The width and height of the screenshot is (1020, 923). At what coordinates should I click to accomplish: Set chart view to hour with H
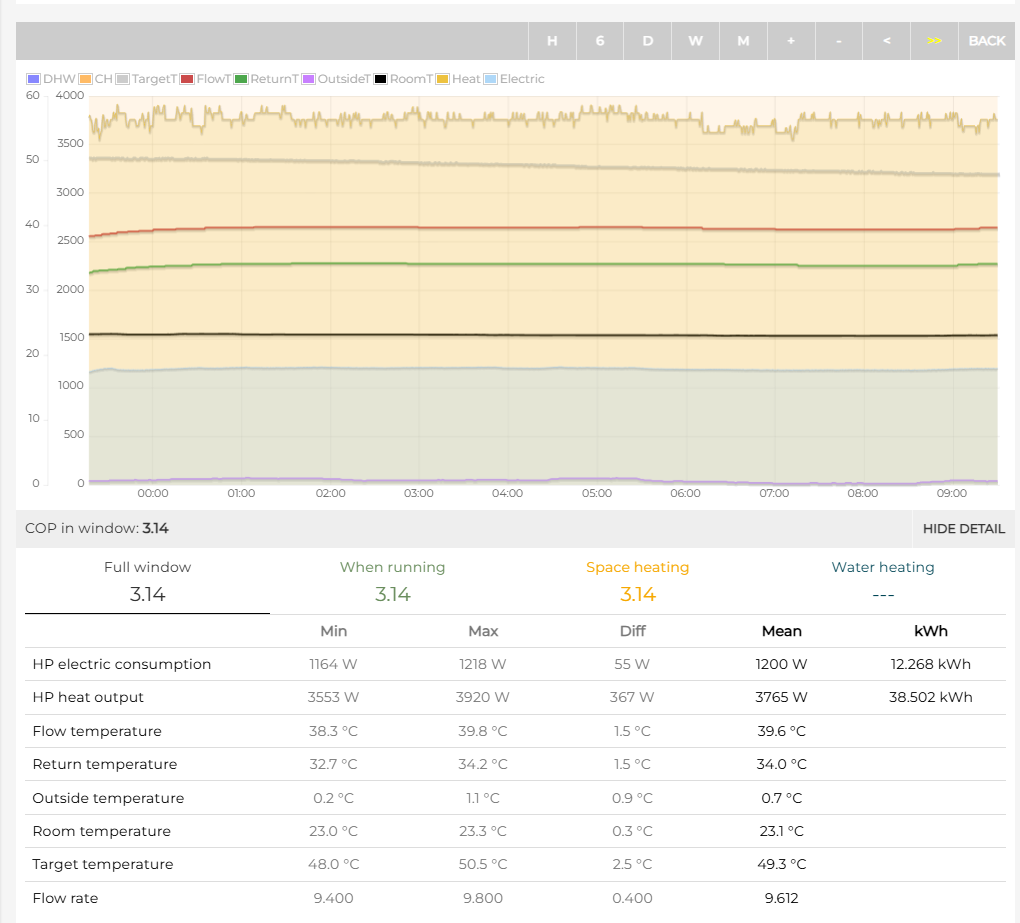tap(552, 41)
